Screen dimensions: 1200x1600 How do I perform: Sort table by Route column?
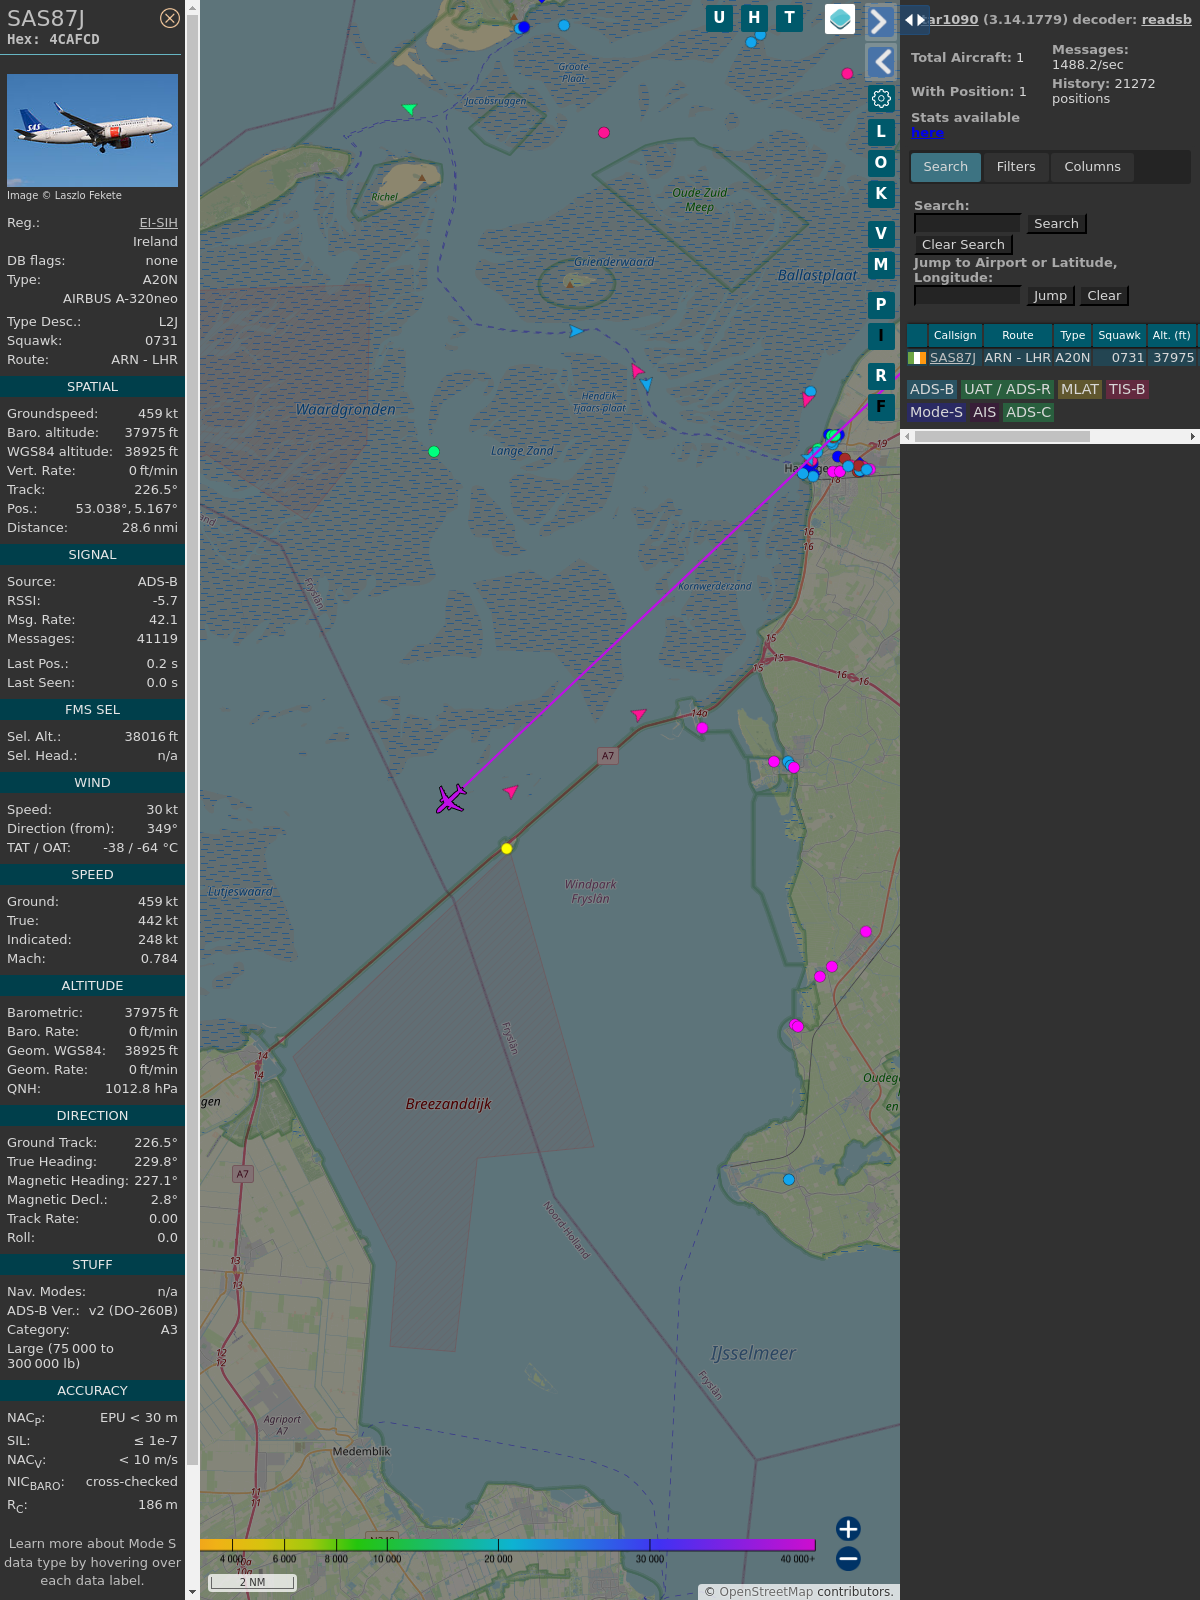(1017, 335)
